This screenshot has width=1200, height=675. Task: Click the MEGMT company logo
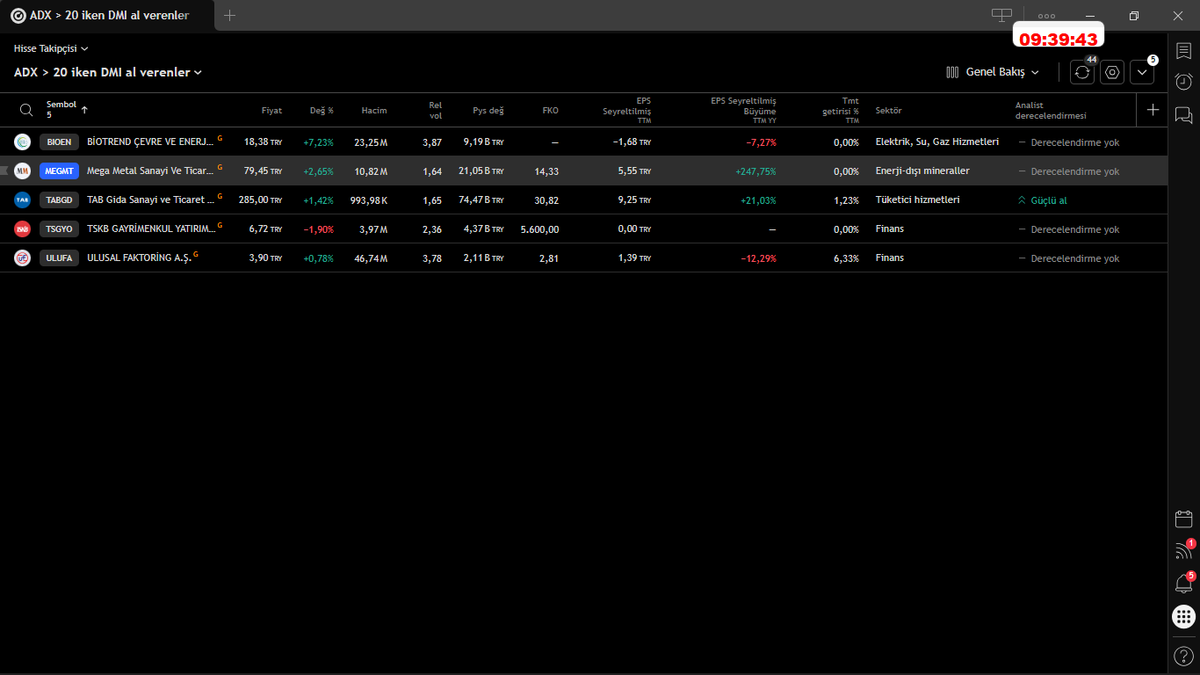22,171
